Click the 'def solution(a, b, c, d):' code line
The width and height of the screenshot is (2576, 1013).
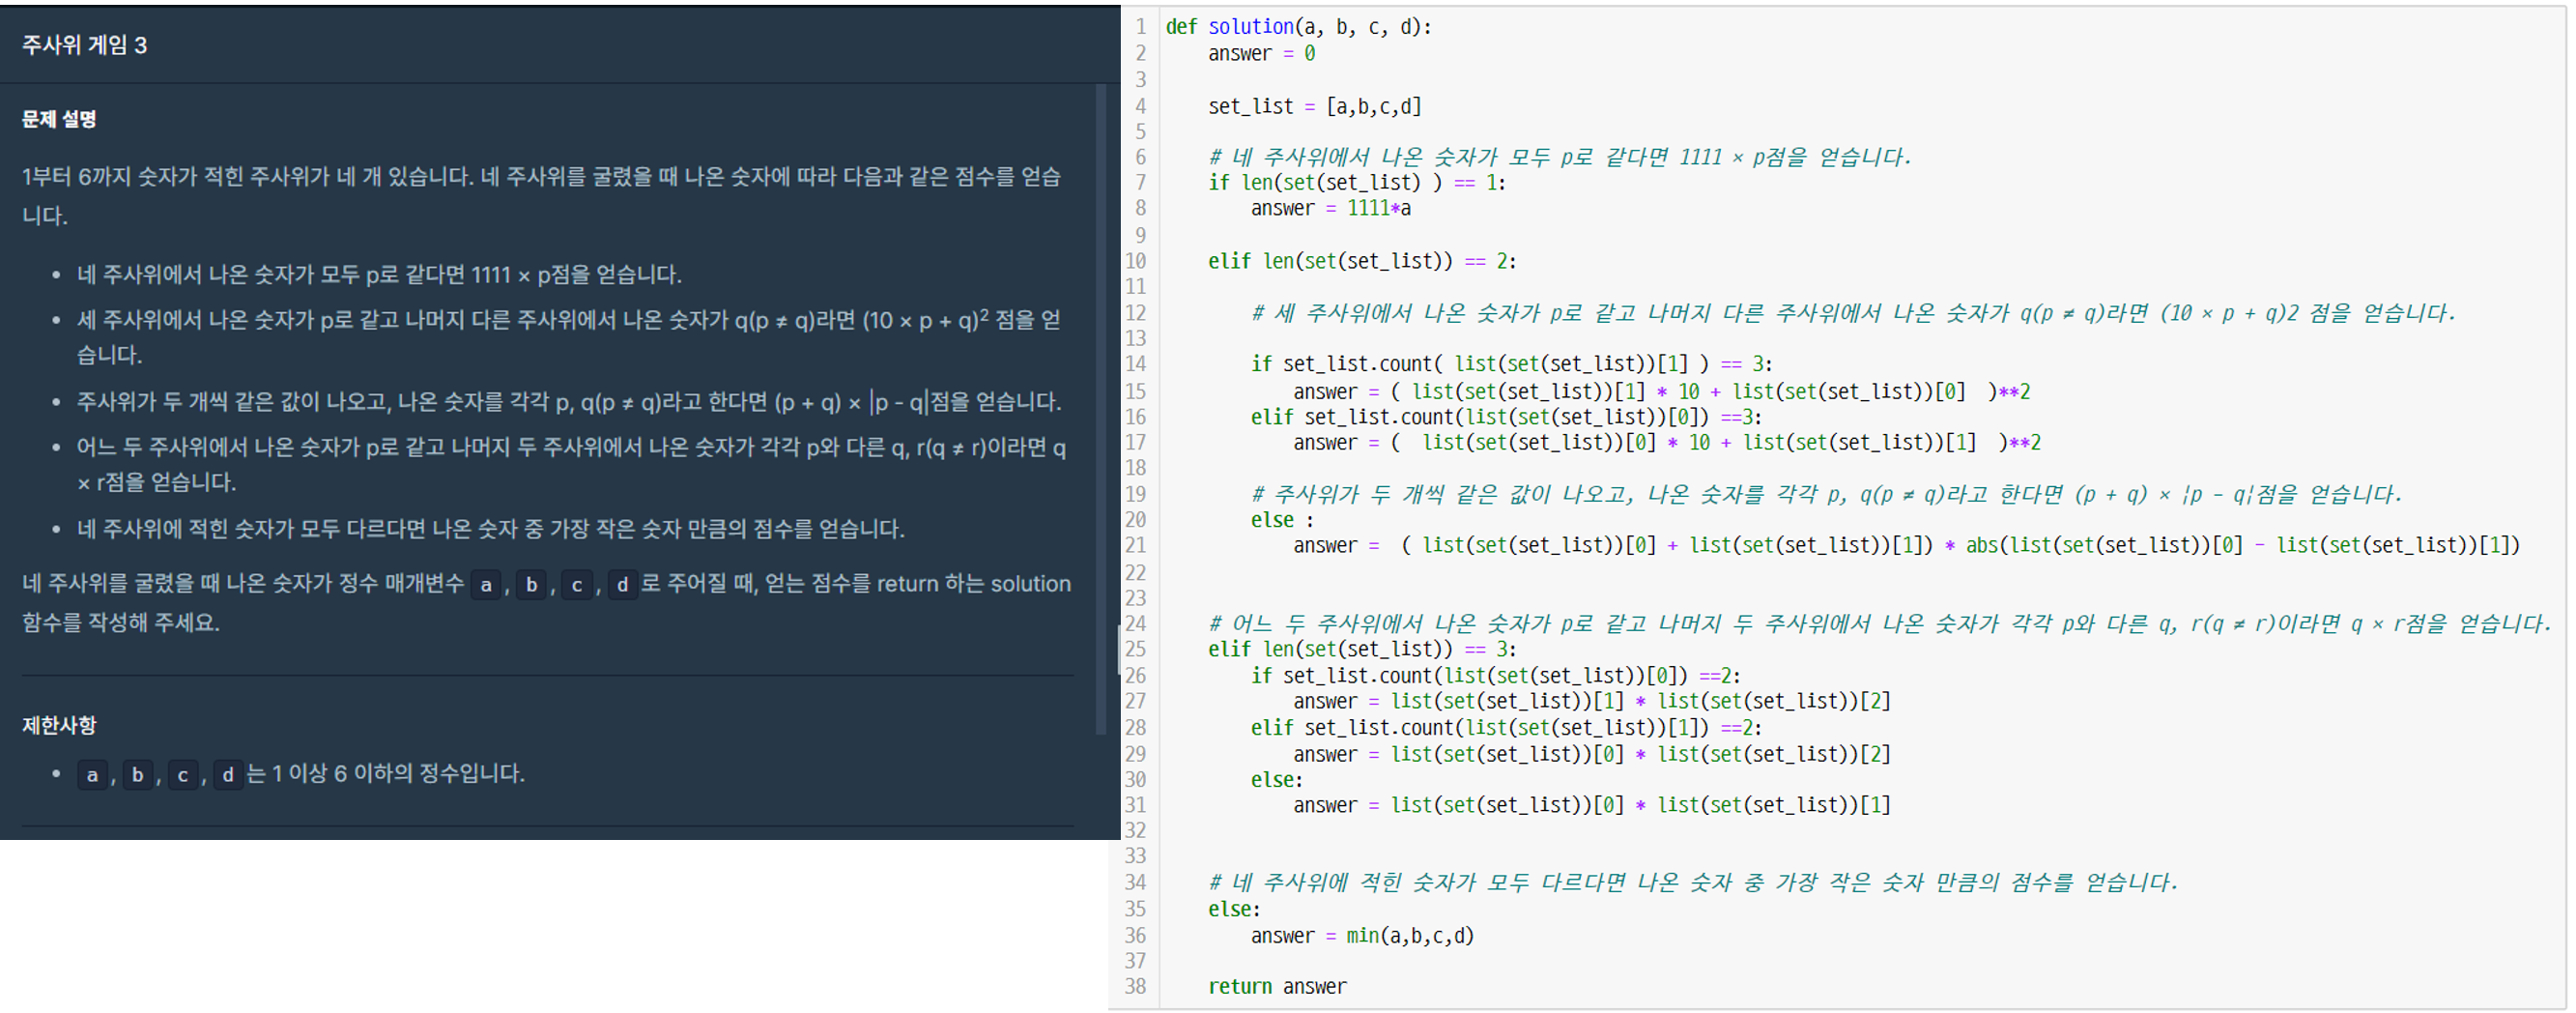point(1298,27)
